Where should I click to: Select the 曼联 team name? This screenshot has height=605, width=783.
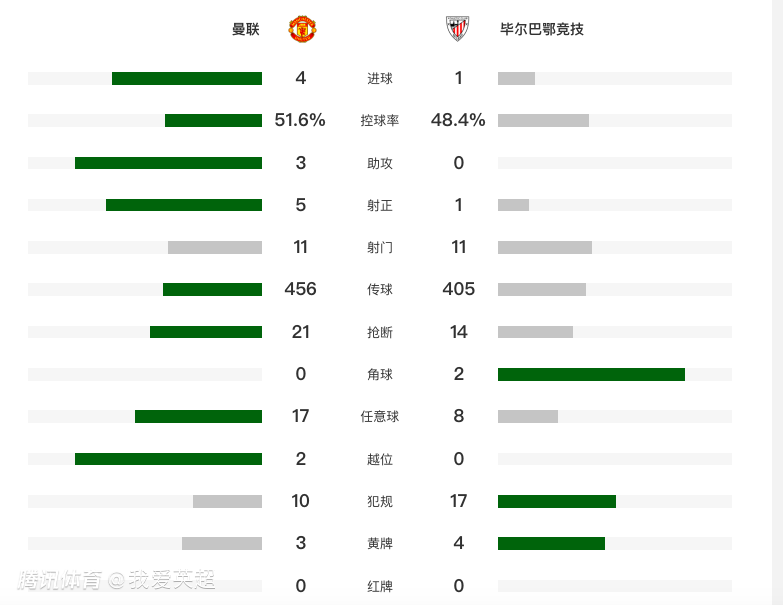click(x=246, y=29)
